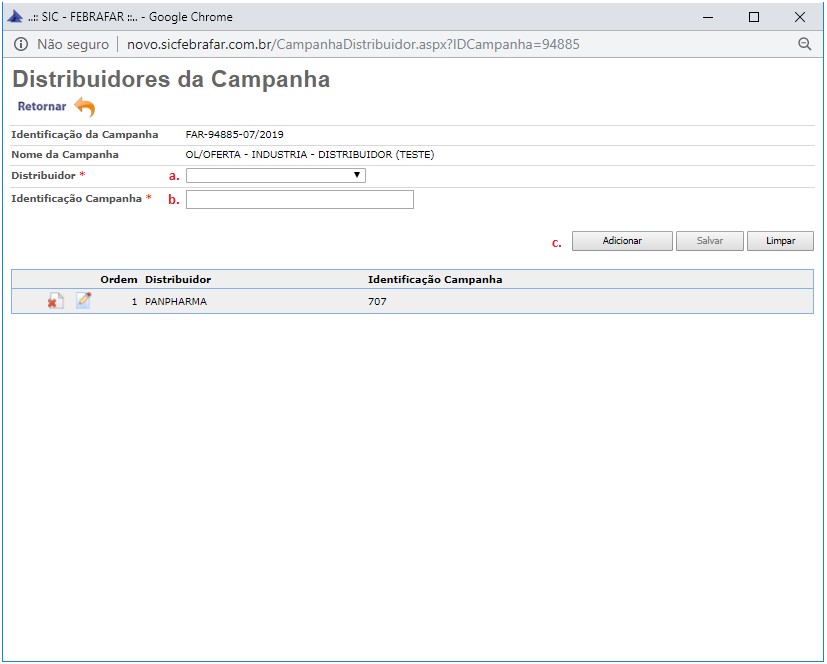
Task: Click the Ordem column header
Action: (x=118, y=279)
